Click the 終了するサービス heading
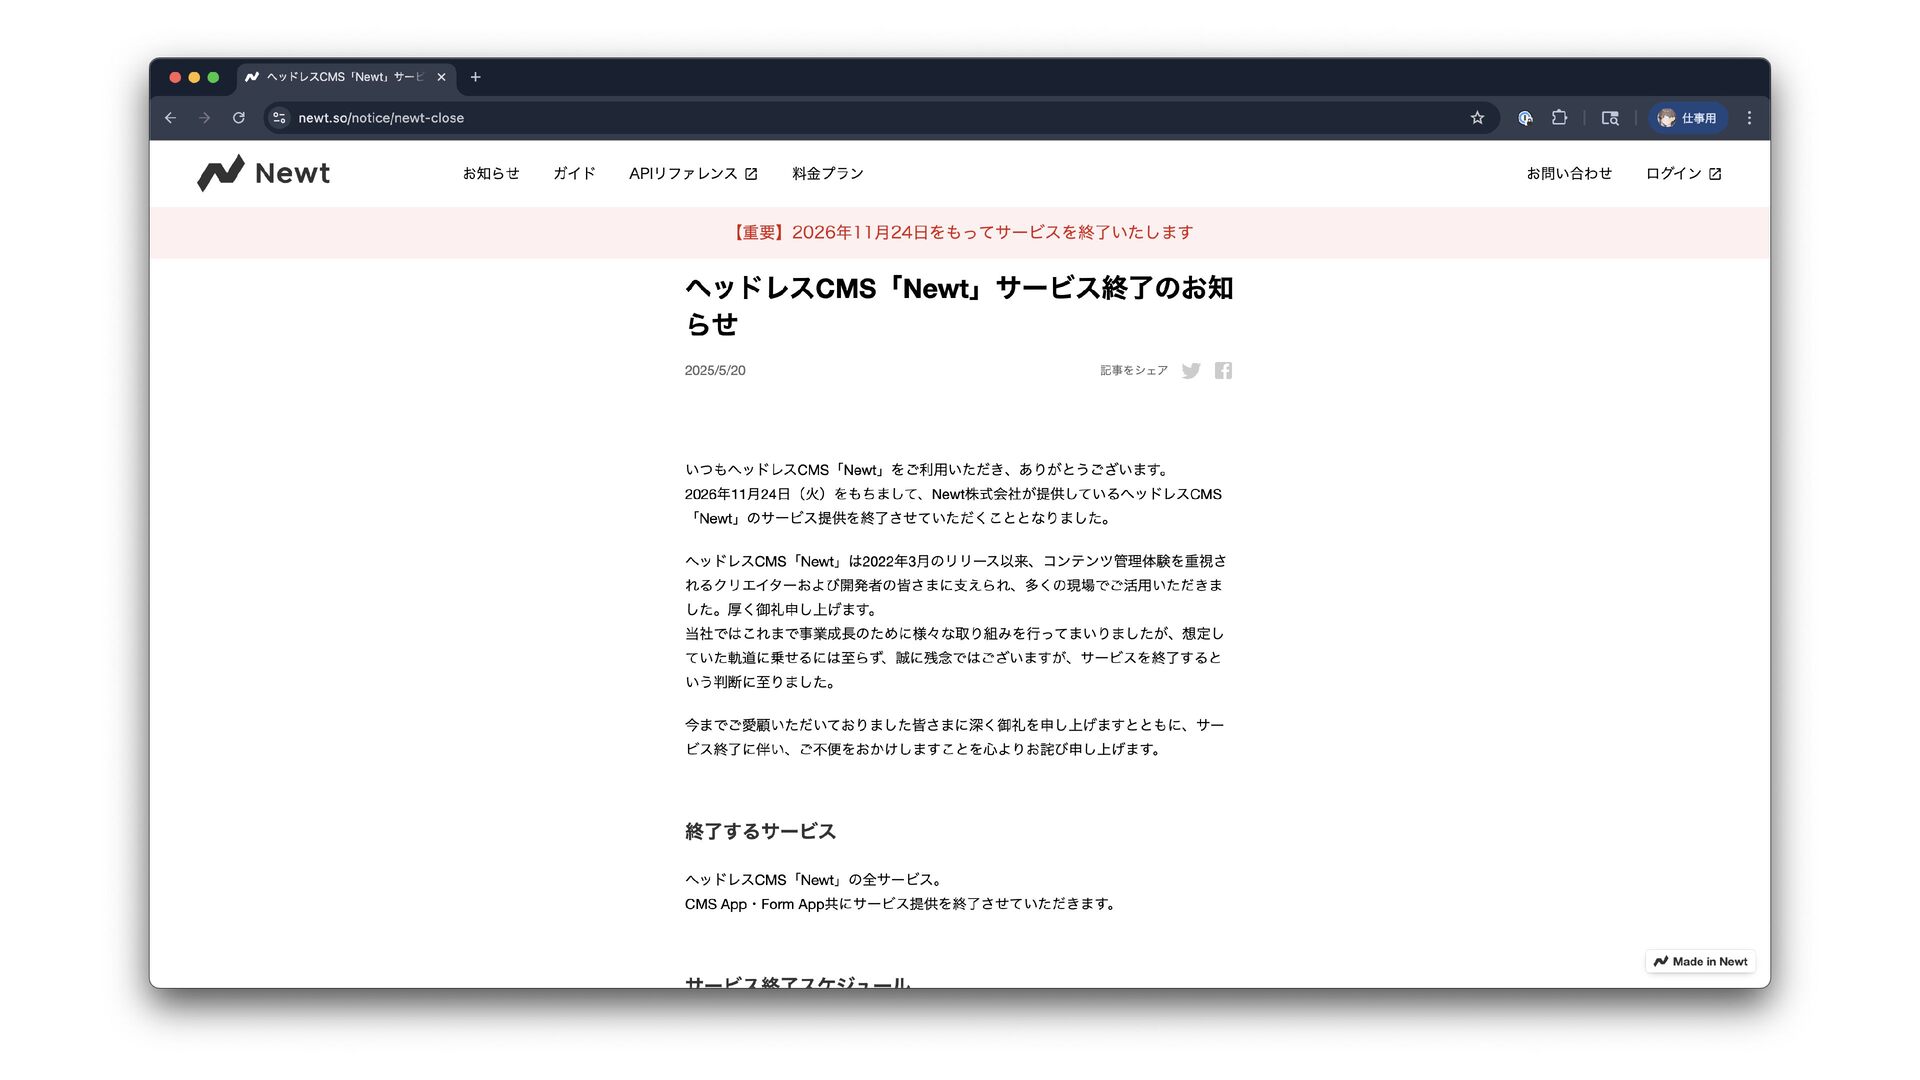The height and width of the screenshot is (1080, 1920). [x=760, y=831]
